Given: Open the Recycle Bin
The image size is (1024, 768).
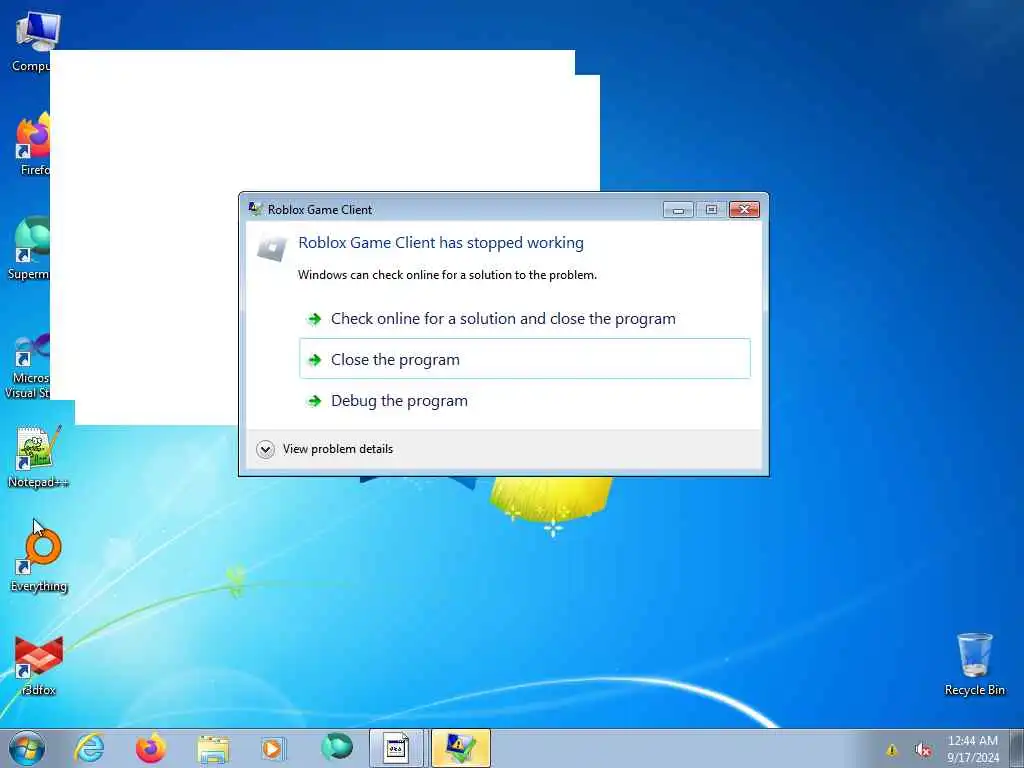Looking at the screenshot, I should [974, 664].
